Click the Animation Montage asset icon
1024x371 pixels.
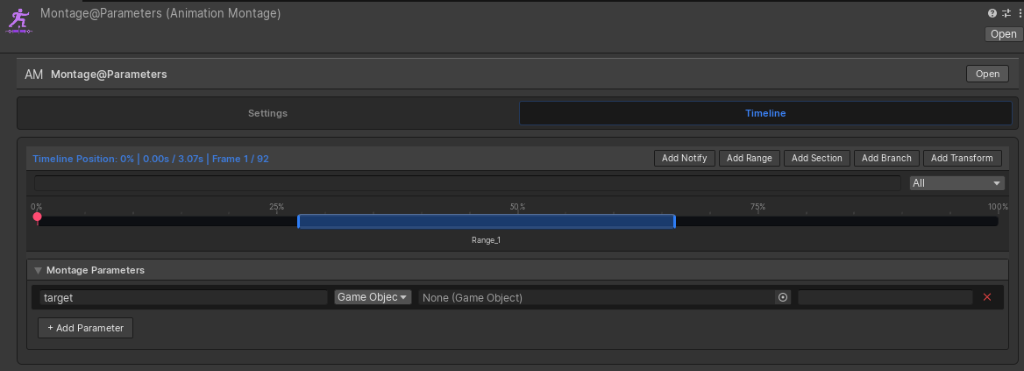pyautogui.click(x=18, y=20)
